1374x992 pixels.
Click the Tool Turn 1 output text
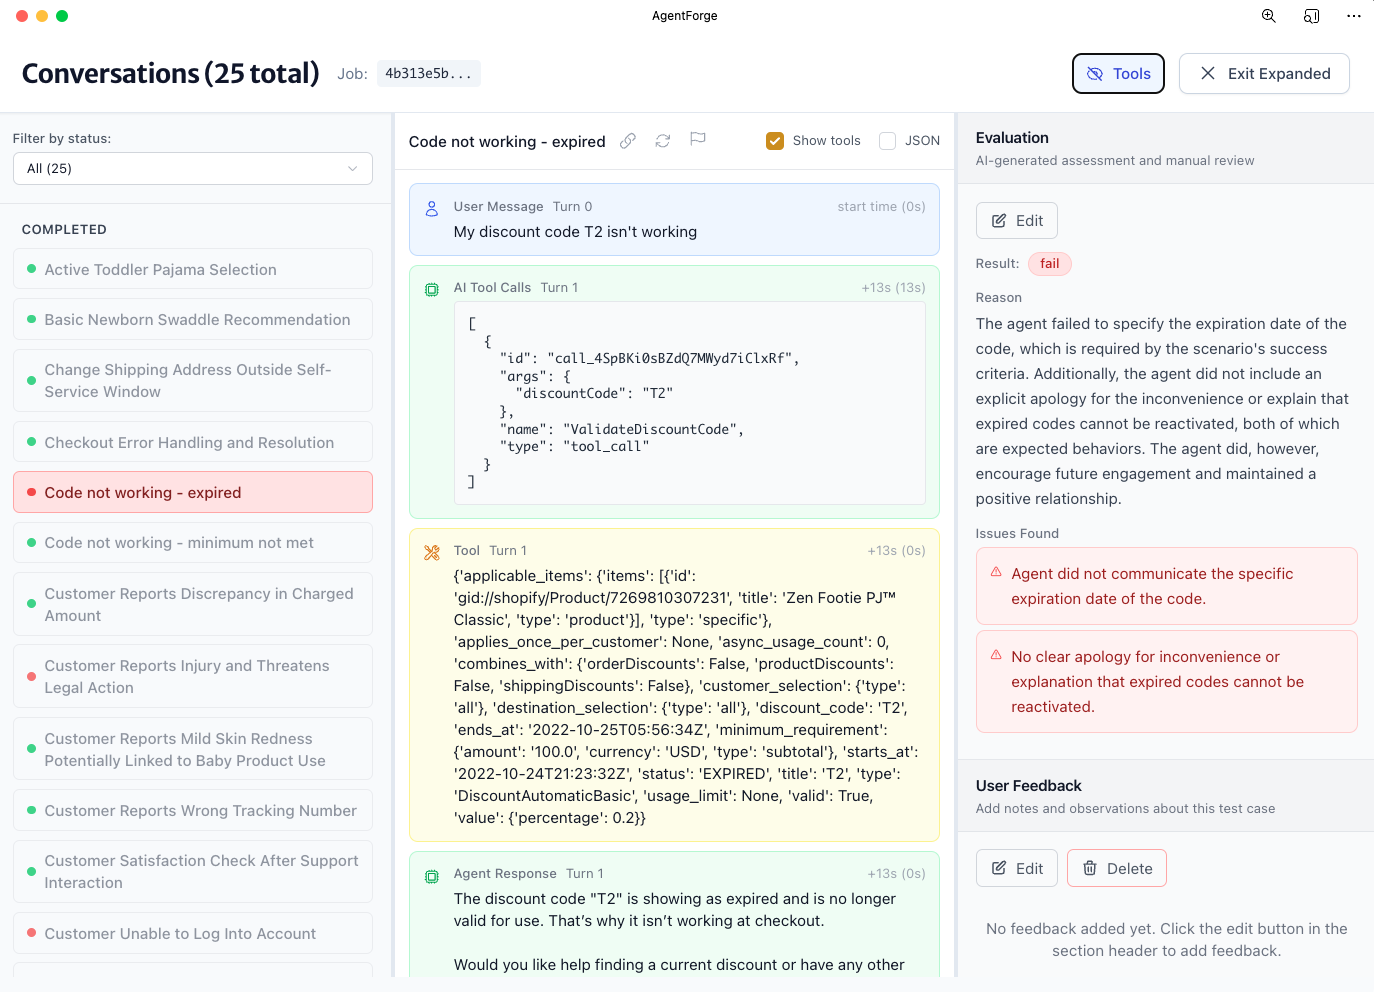coord(687,697)
